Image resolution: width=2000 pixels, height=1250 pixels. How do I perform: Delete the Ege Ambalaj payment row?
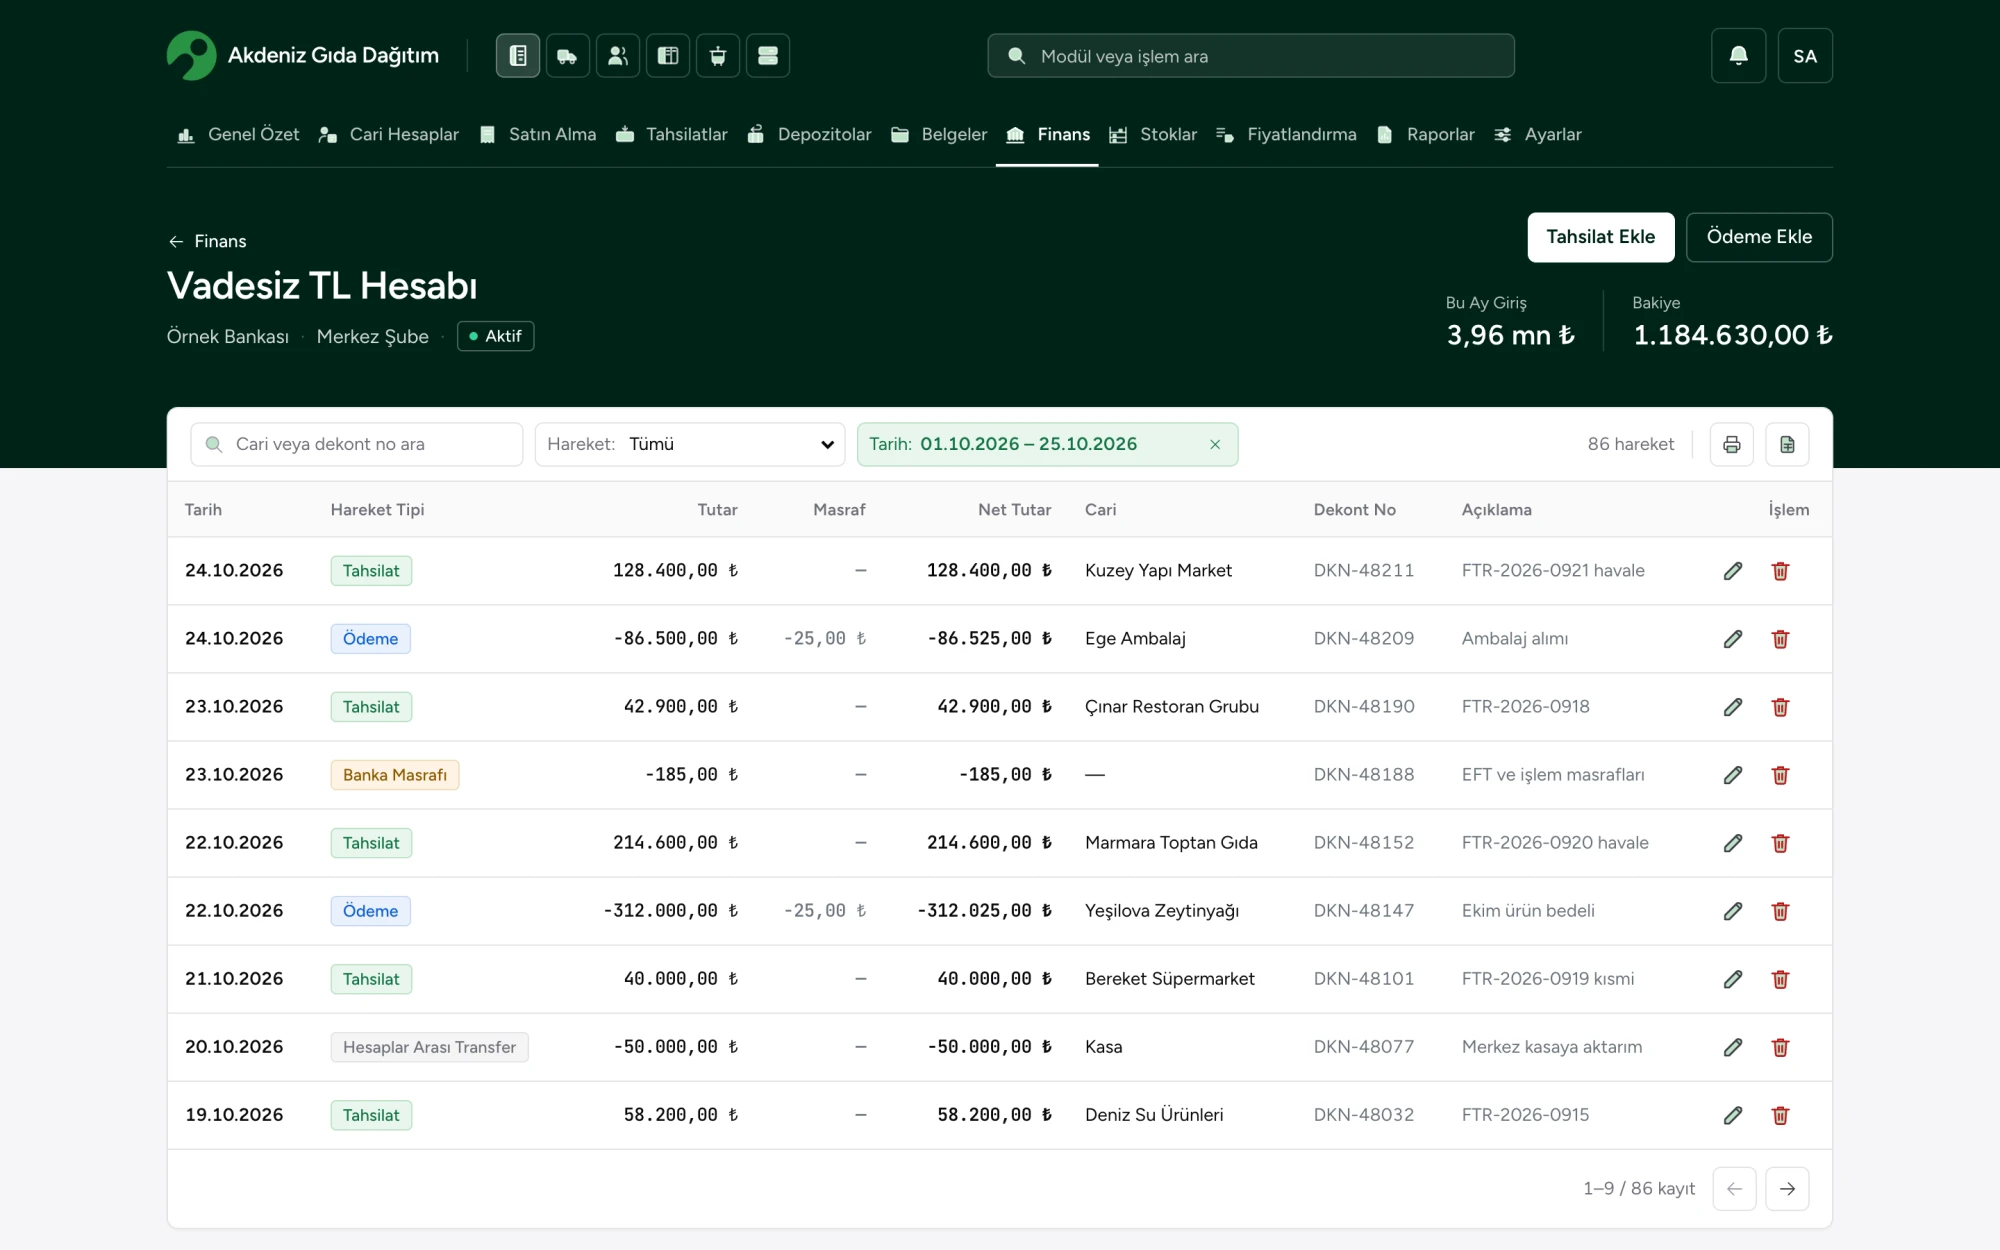[x=1781, y=639]
